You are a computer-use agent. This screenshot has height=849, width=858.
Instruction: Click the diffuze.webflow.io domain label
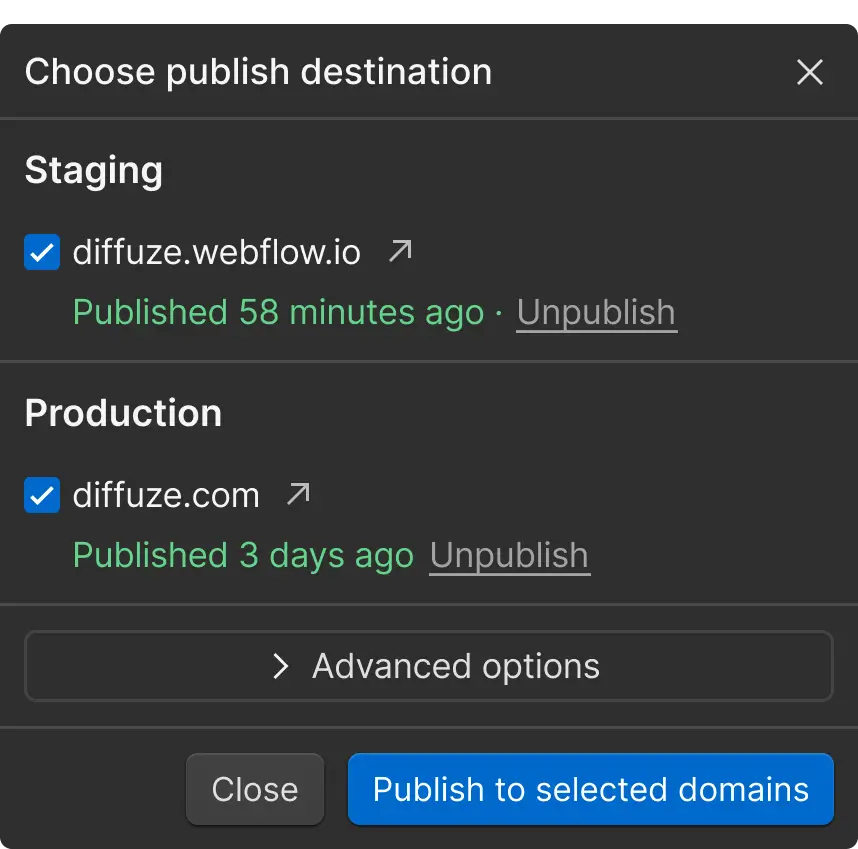(x=217, y=252)
